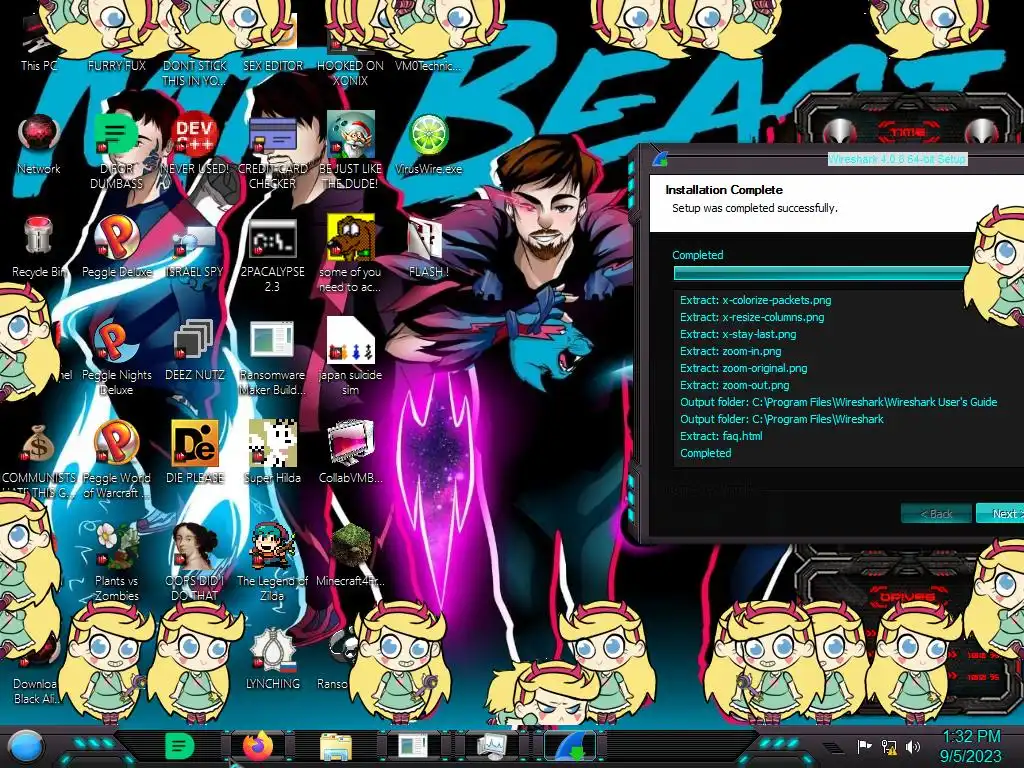Open the DONT STICK THIS IN YO... shortcut
Viewport: 1024px width, 768px height.
click(x=195, y=72)
